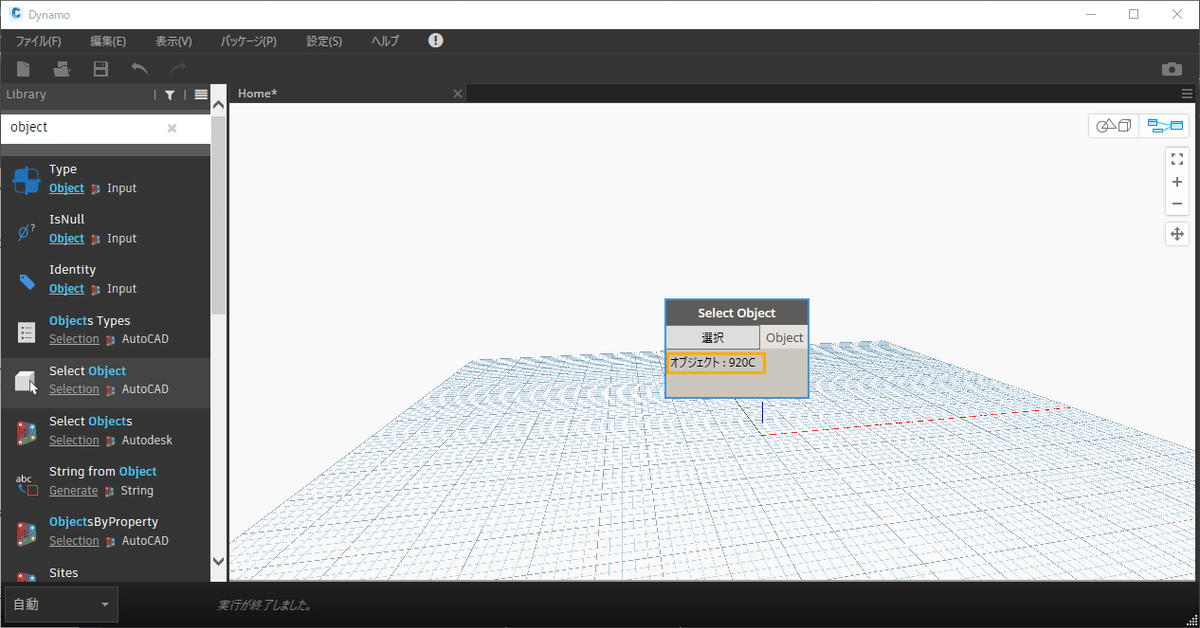The image size is (1200, 628).
Task: Select the Select Objects library result
Action: (105, 432)
